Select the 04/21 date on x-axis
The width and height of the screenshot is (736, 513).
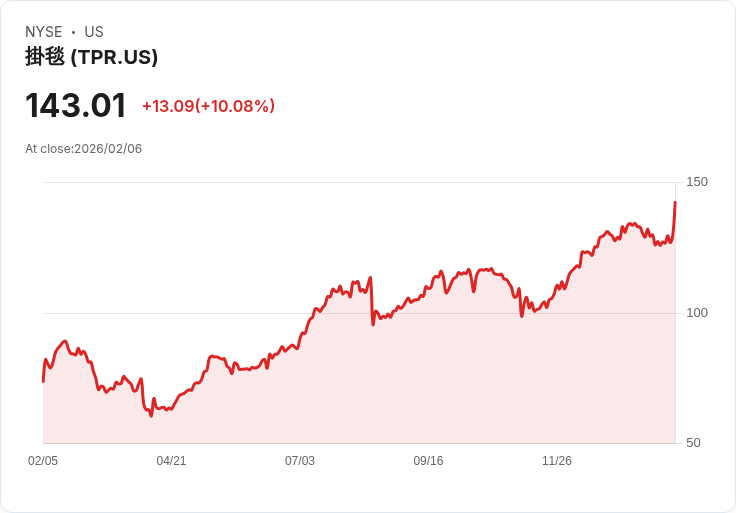tap(171, 461)
